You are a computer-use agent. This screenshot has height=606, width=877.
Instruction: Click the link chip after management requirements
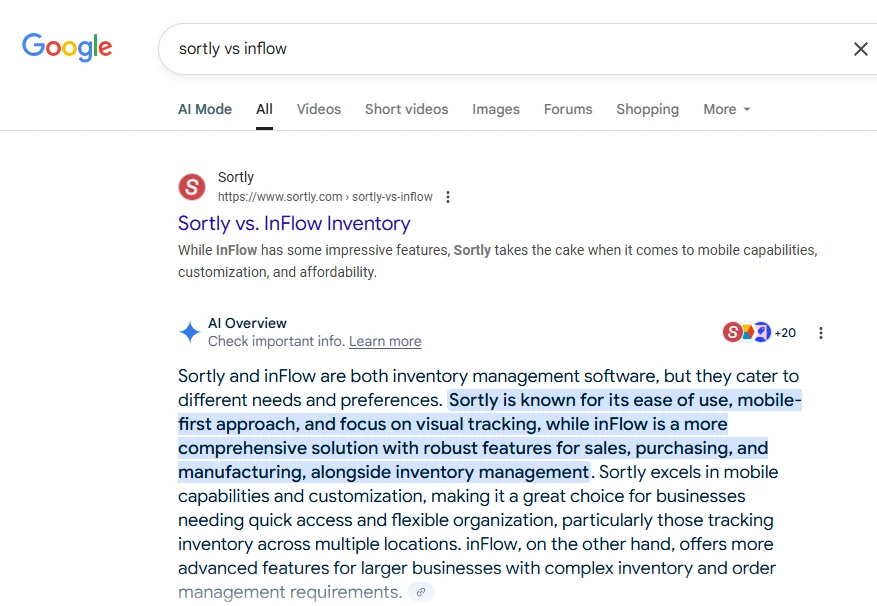click(x=421, y=592)
